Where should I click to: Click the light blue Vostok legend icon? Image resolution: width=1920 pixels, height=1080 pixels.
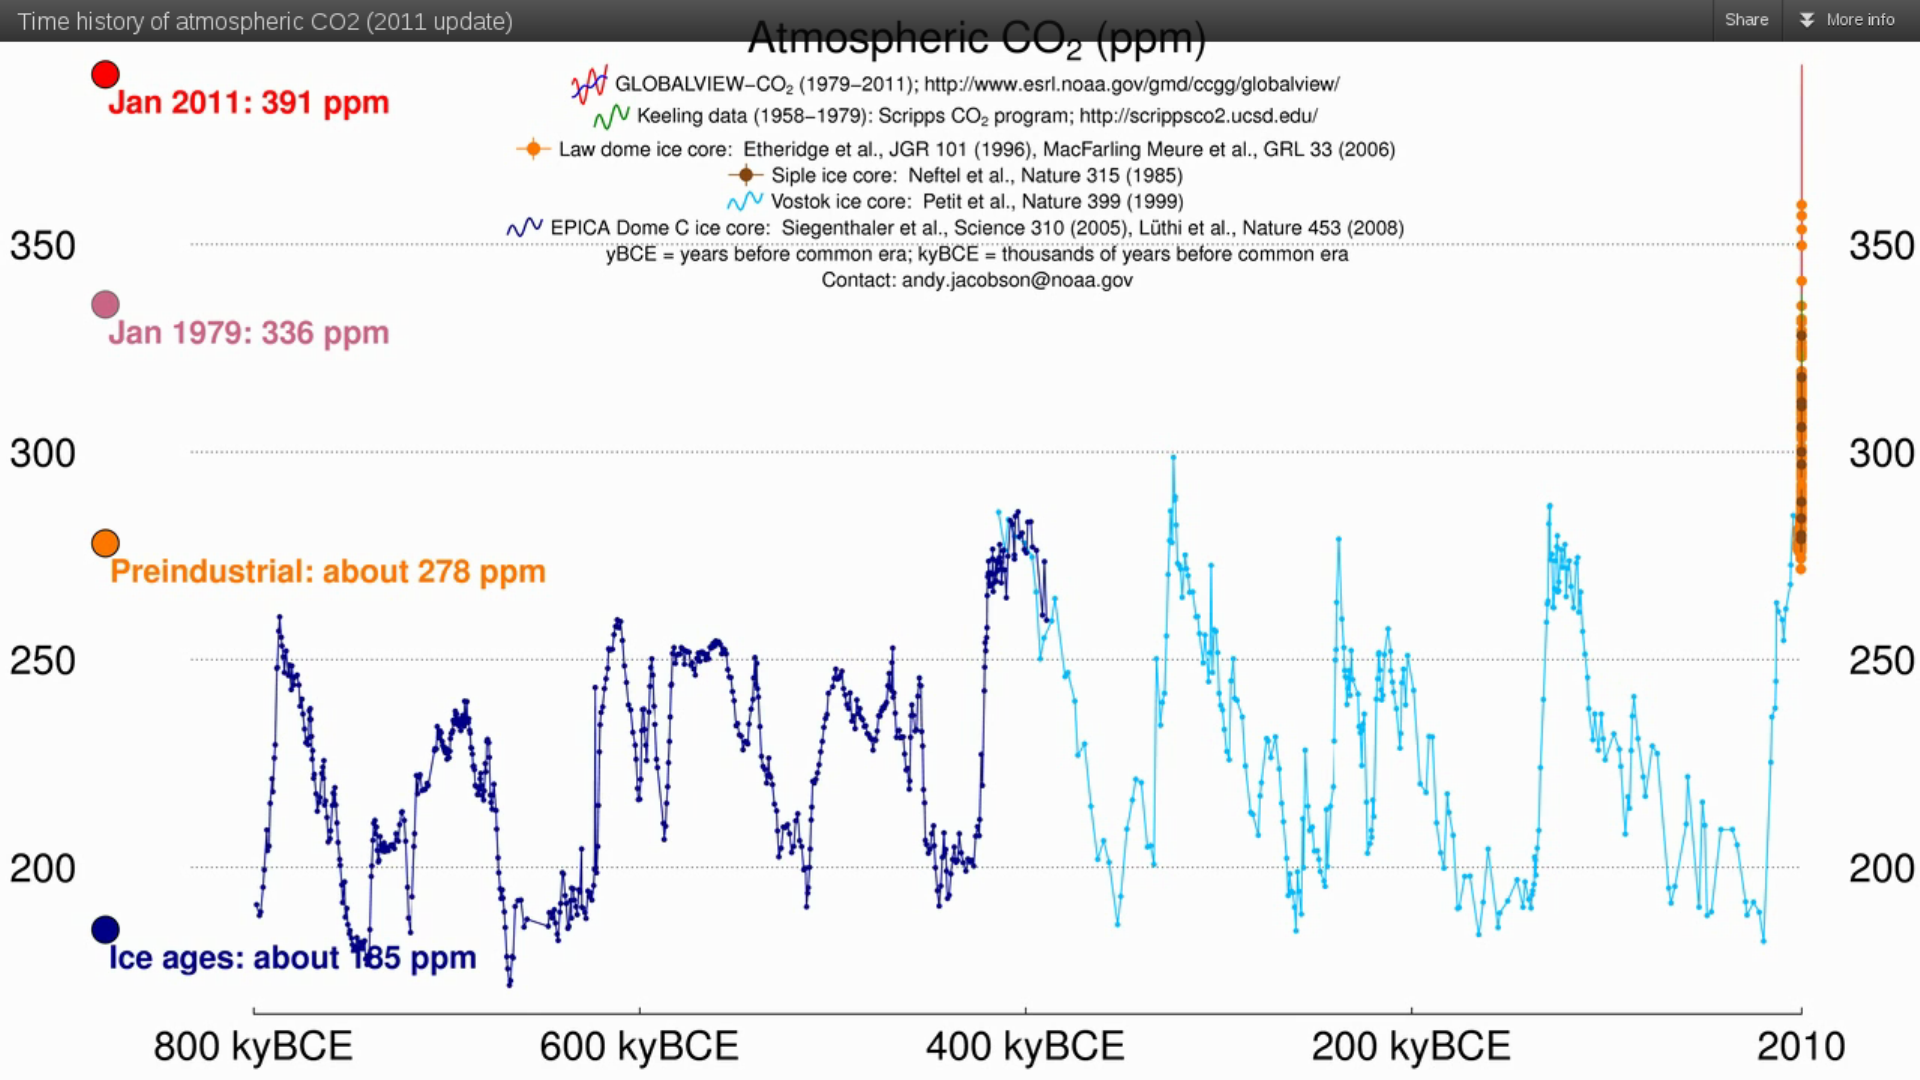tap(745, 201)
